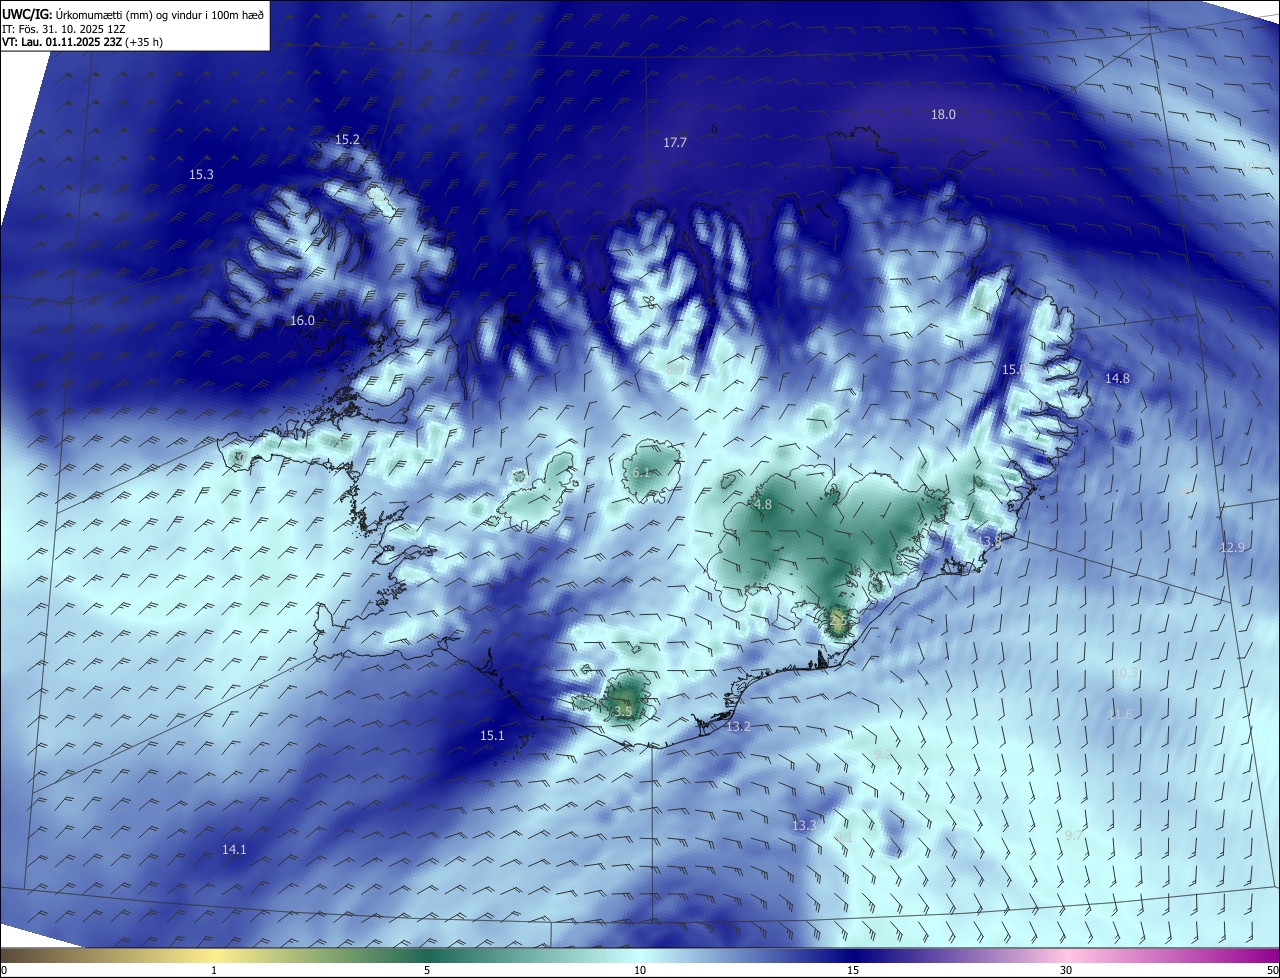Click the 16.0 value label on the map
This screenshot has width=1280, height=978.
click(302, 321)
